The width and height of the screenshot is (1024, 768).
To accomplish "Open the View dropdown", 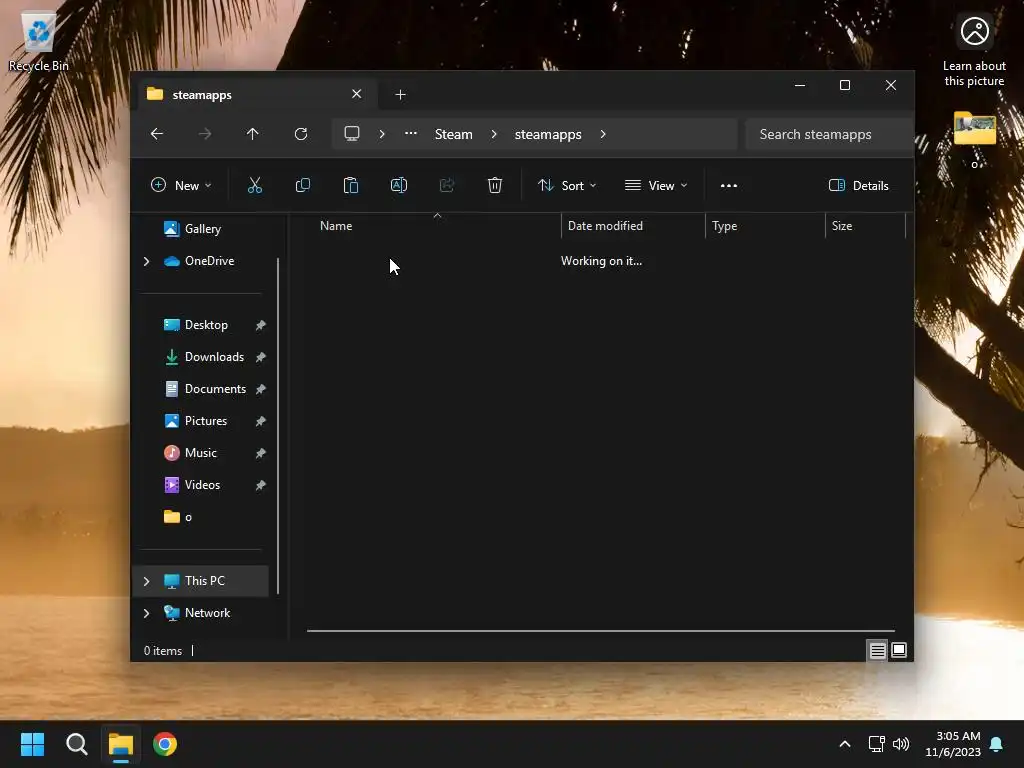I will click(656, 185).
